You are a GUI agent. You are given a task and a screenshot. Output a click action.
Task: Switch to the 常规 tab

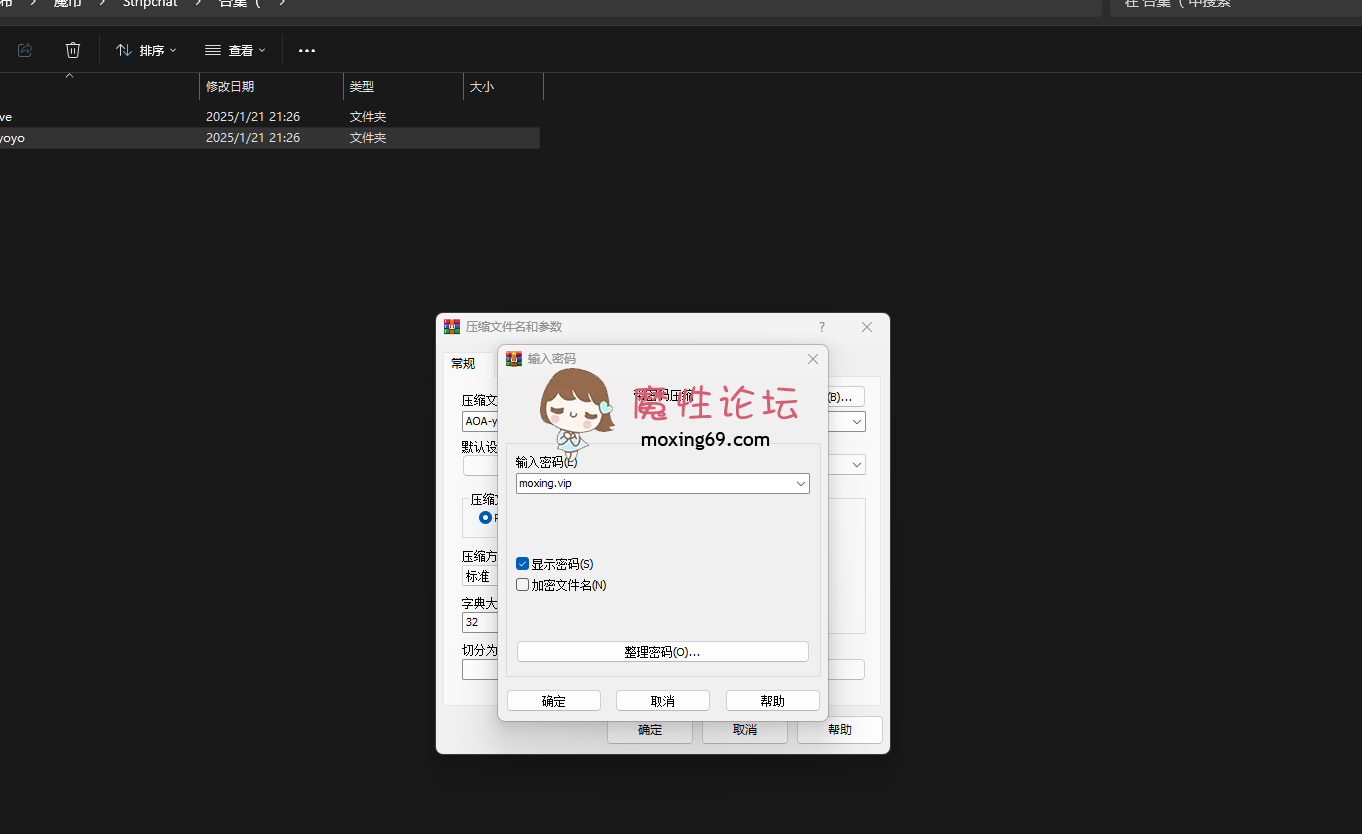click(463, 363)
